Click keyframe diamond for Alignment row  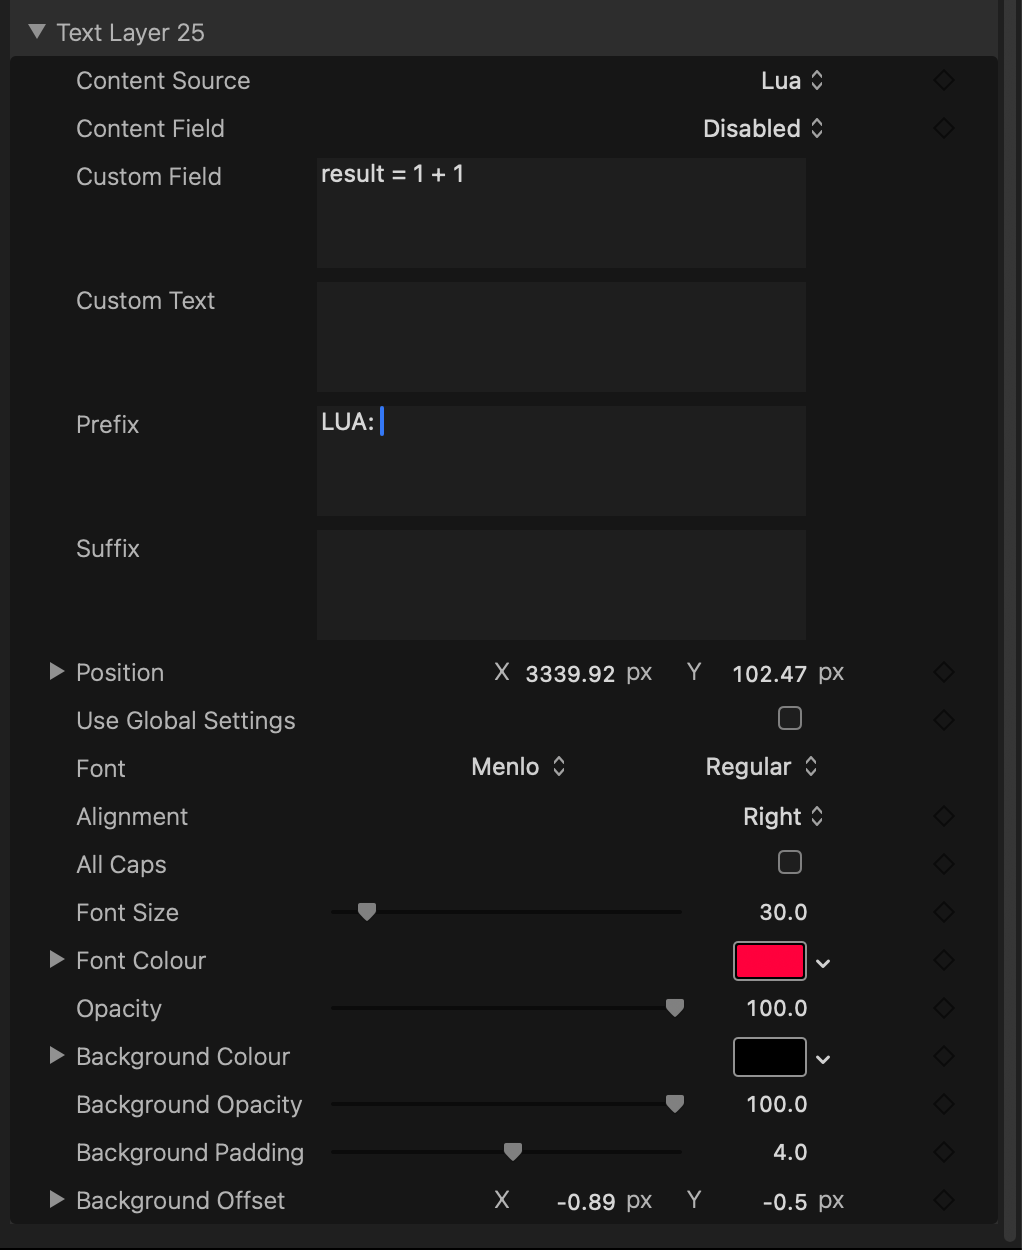point(943,817)
